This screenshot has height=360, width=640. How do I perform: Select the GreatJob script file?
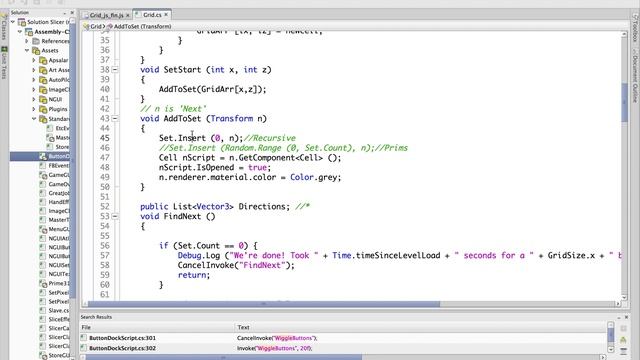click(x=55, y=193)
